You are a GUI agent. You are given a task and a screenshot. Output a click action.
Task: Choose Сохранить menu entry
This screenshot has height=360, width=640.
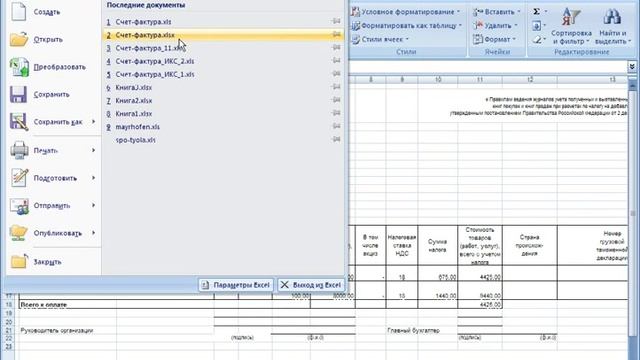coord(54,94)
